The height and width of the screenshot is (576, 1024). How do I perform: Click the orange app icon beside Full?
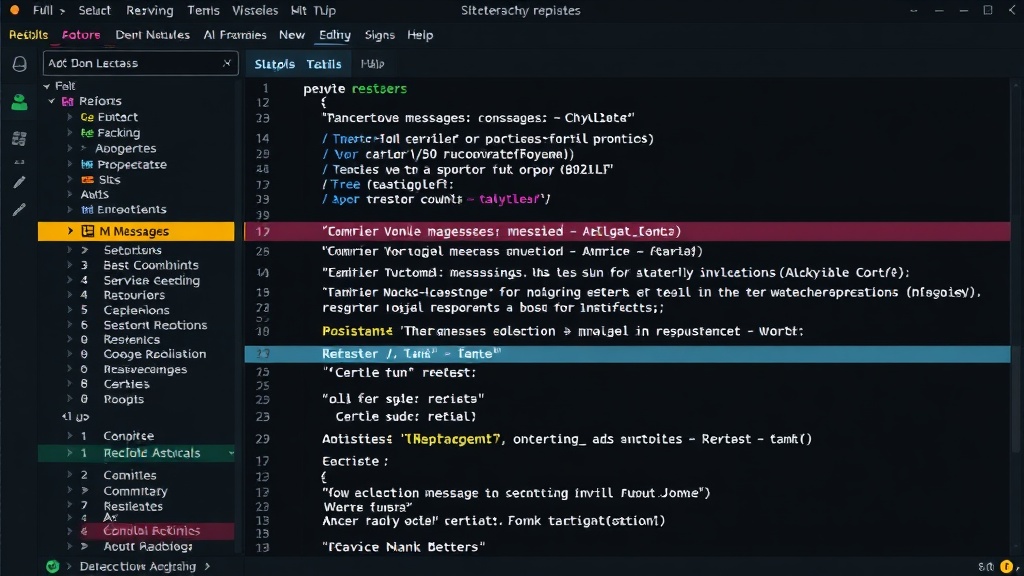coord(14,10)
